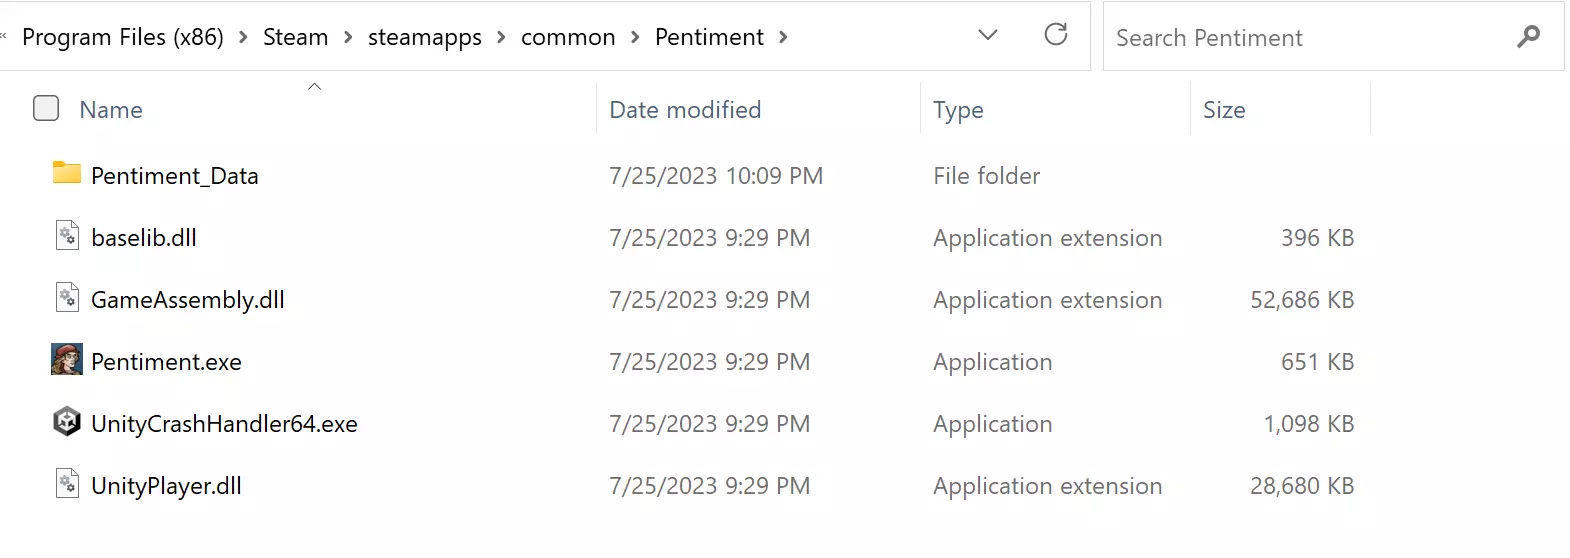This screenshot has width=1570, height=558.
Task: Toggle the select all items checkbox
Action: tap(46, 108)
